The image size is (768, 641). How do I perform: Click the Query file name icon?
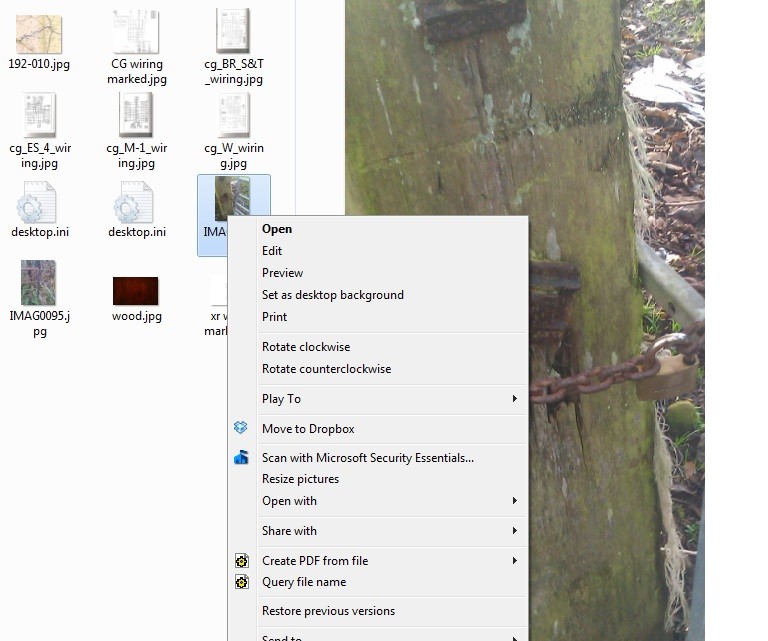coord(241,582)
